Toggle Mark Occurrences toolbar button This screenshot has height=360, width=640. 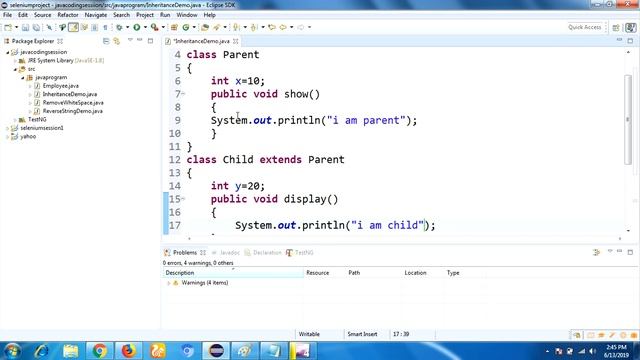click(73, 27)
